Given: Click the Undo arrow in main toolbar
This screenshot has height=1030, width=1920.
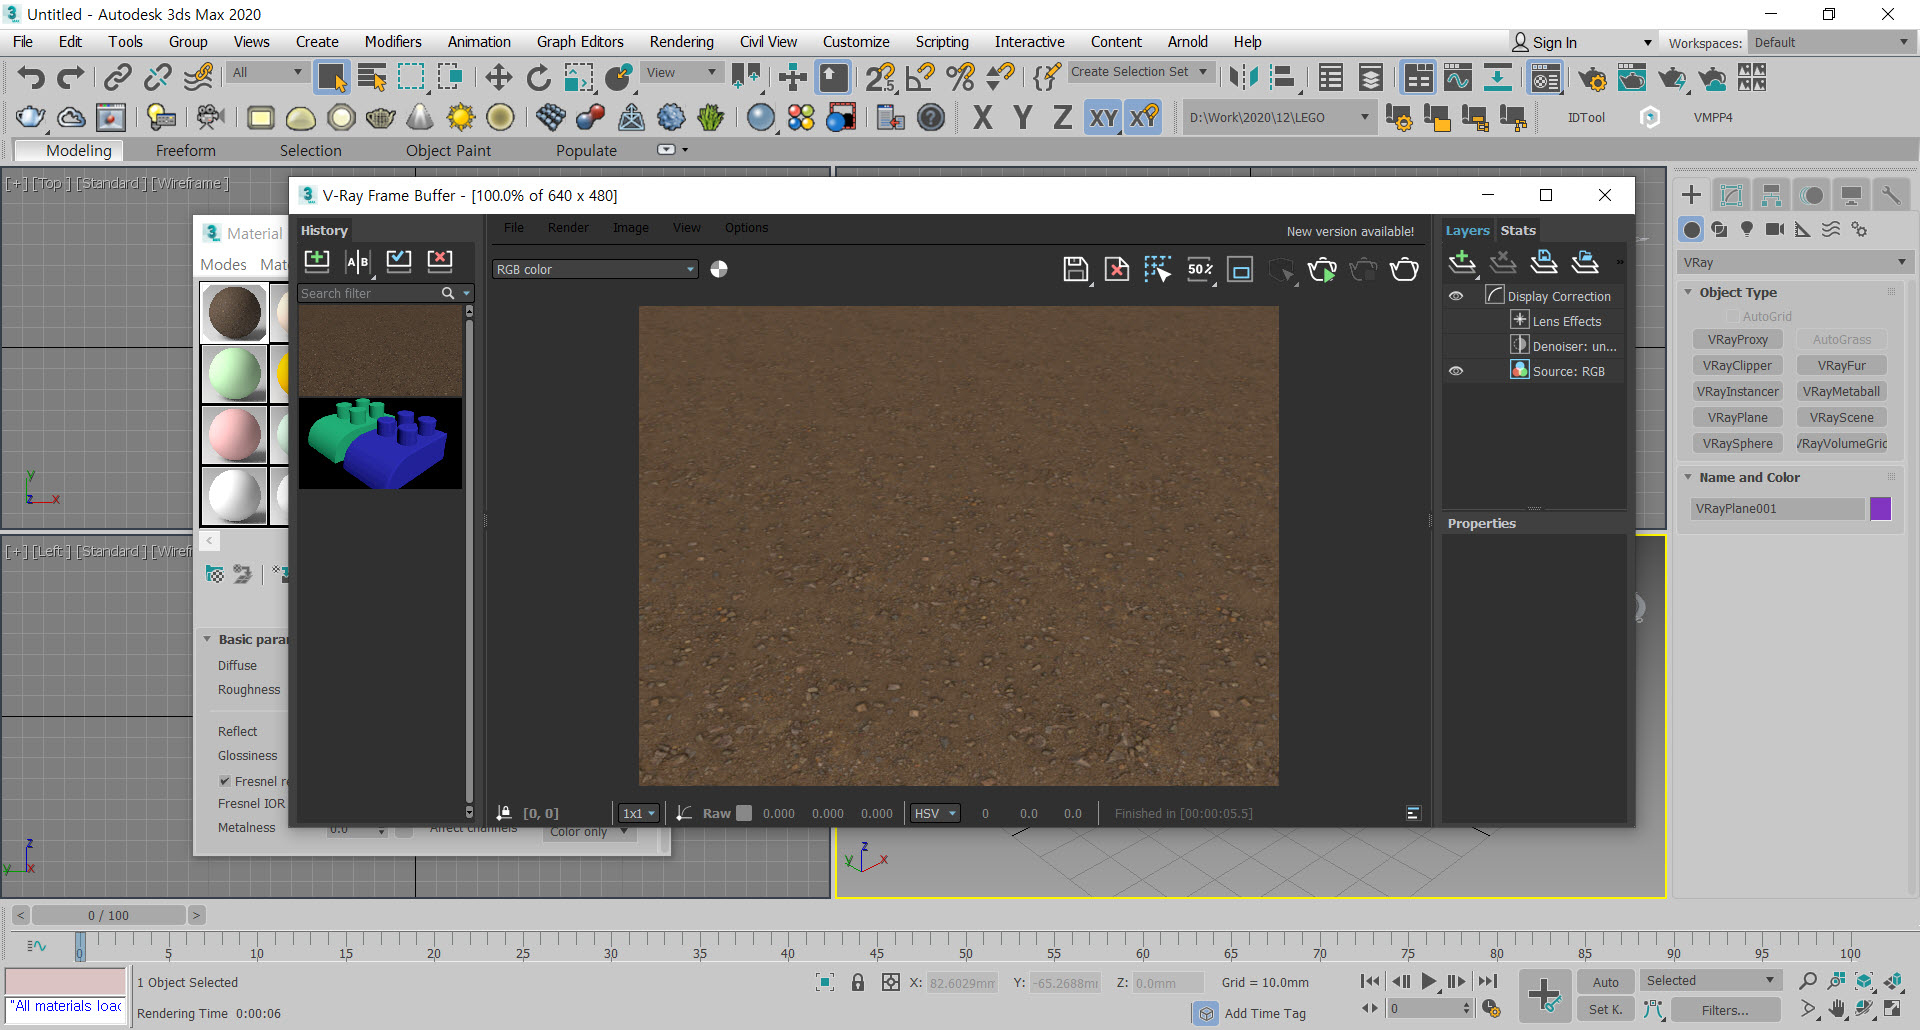Looking at the screenshot, I should pyautogui.click(x=31, y=77).
